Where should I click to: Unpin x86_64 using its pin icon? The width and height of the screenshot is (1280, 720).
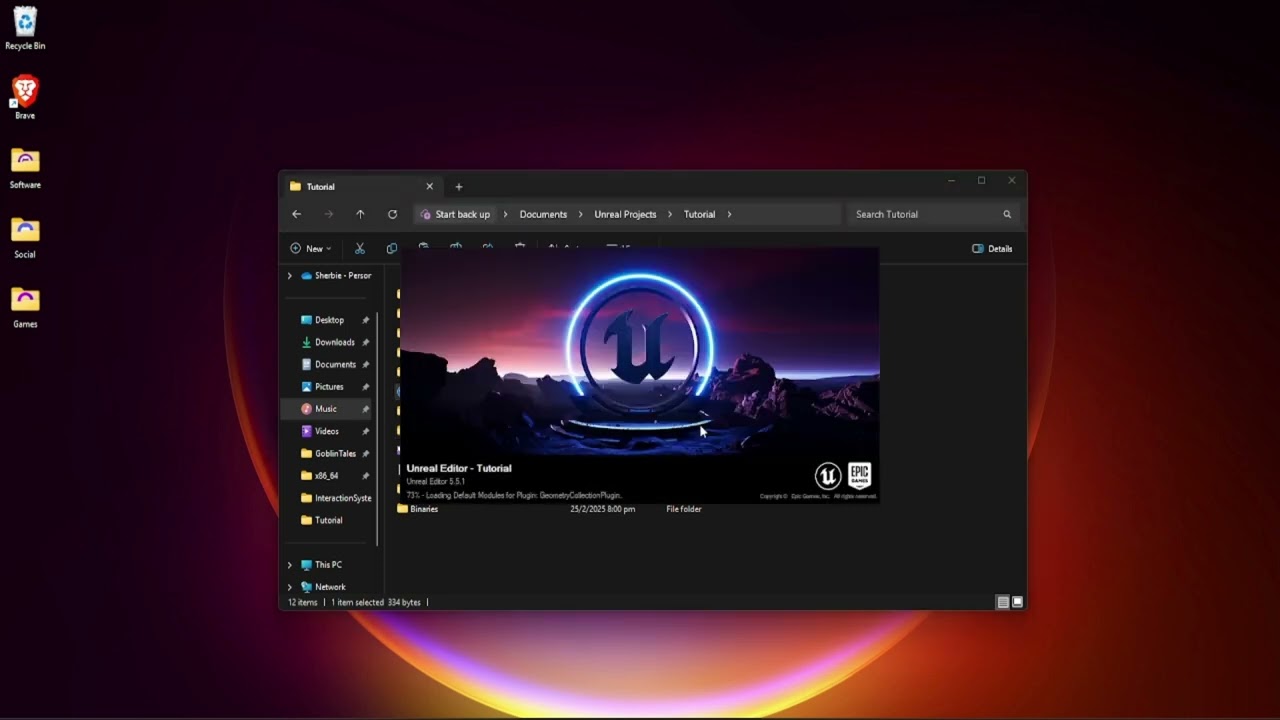click(365, 476)
